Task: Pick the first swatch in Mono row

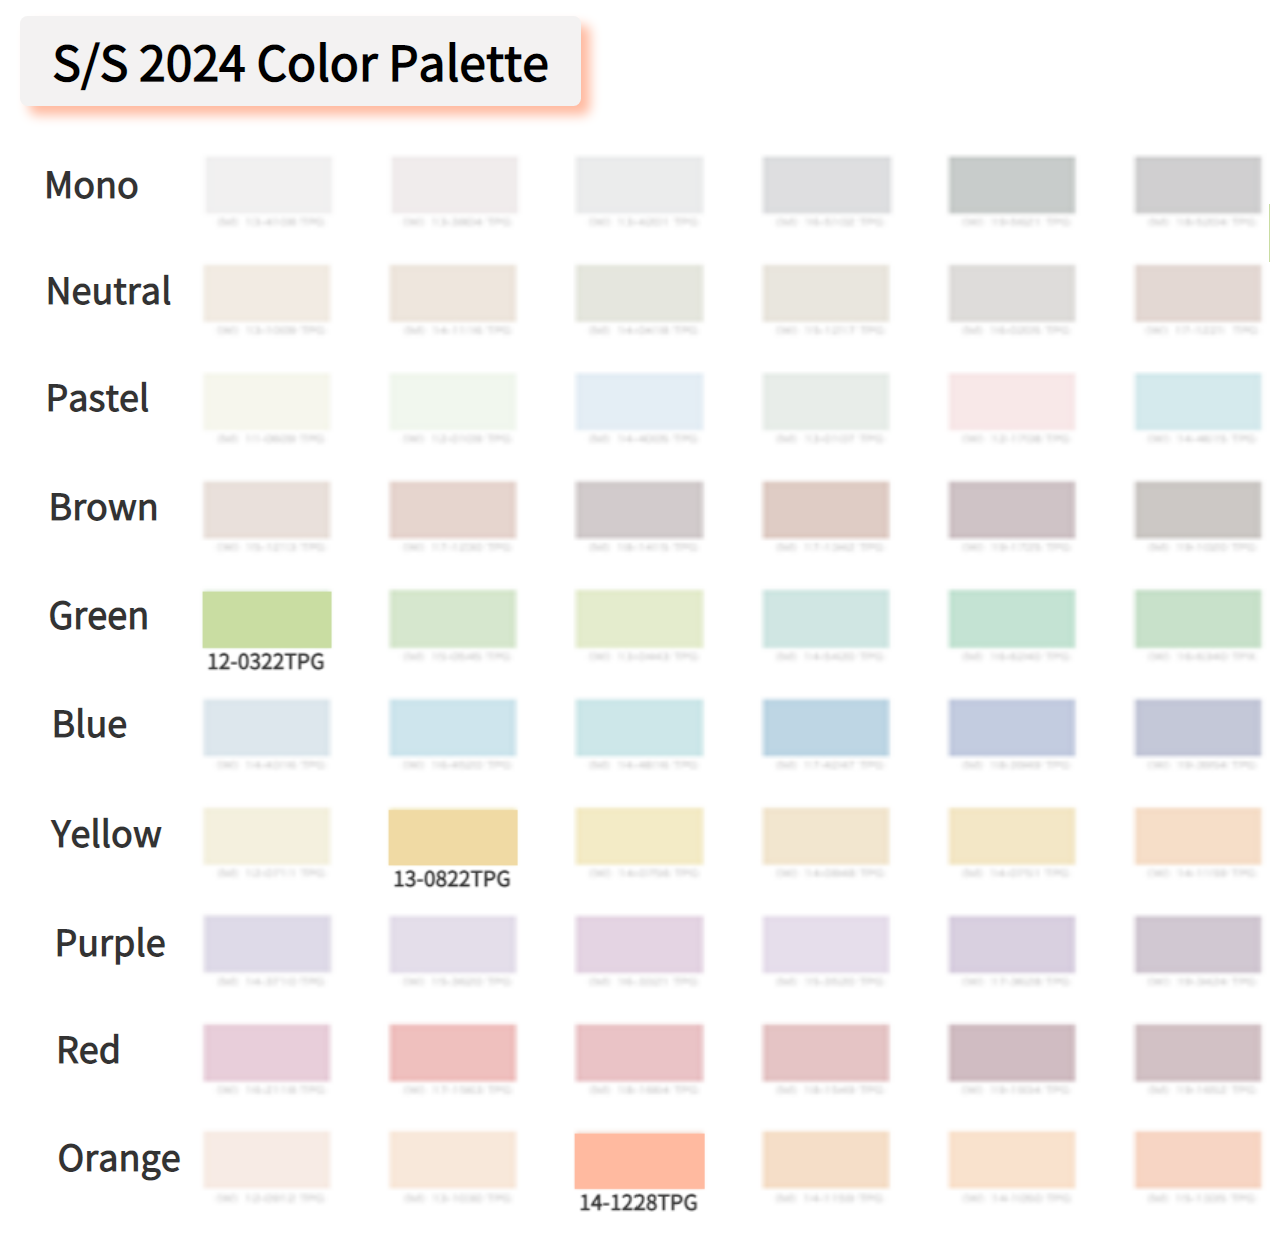Action: tap(268, 185)
